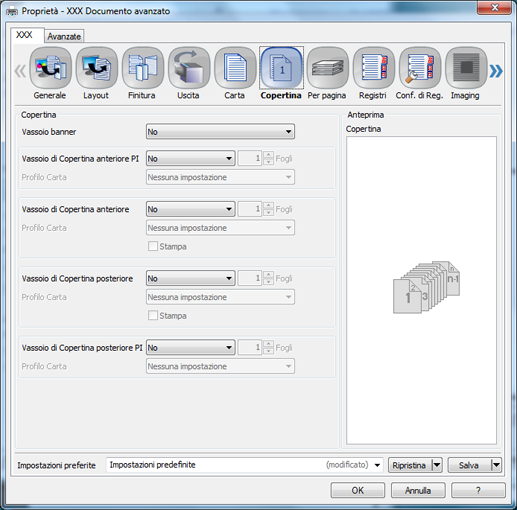Open the Conf. di Reg. icon
517x510 pixels.
pos(420,68)
